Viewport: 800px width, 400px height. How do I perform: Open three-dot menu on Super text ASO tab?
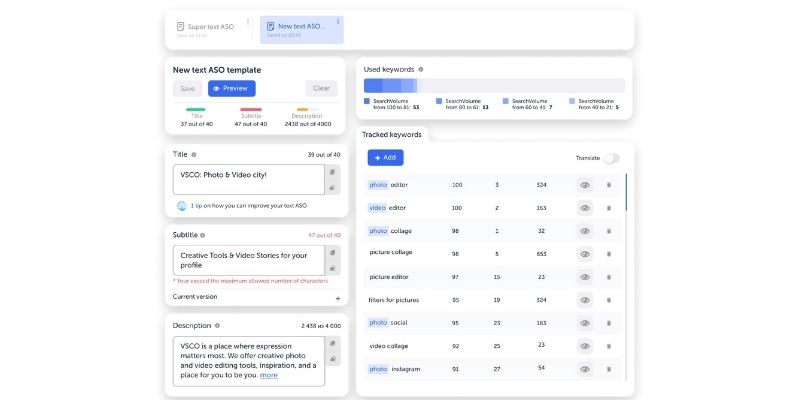pos(248,22)
